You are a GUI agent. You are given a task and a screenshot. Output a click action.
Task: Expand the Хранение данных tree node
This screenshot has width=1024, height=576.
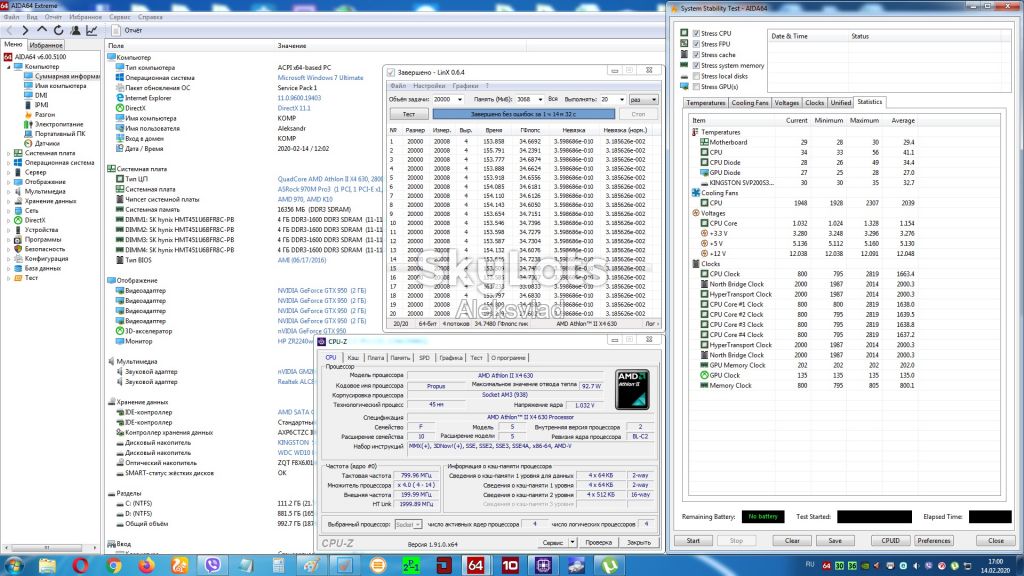(x=9, y=201)
